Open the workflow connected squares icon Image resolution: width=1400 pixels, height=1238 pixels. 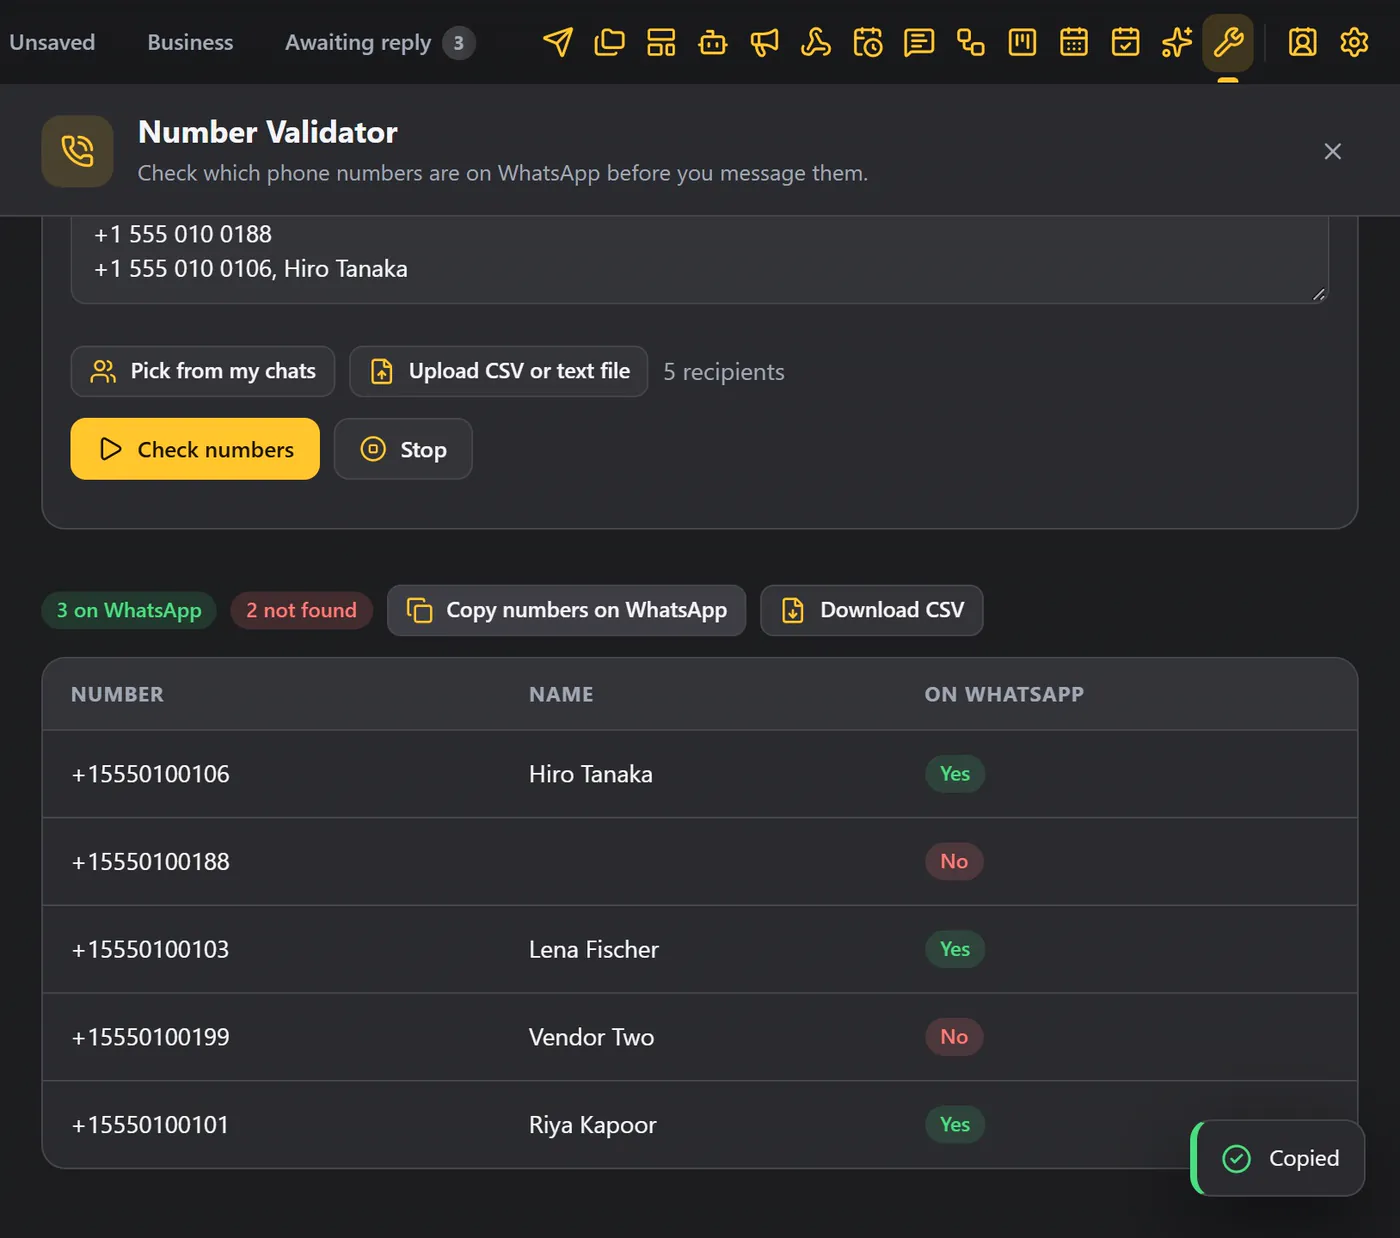(971, 42)
